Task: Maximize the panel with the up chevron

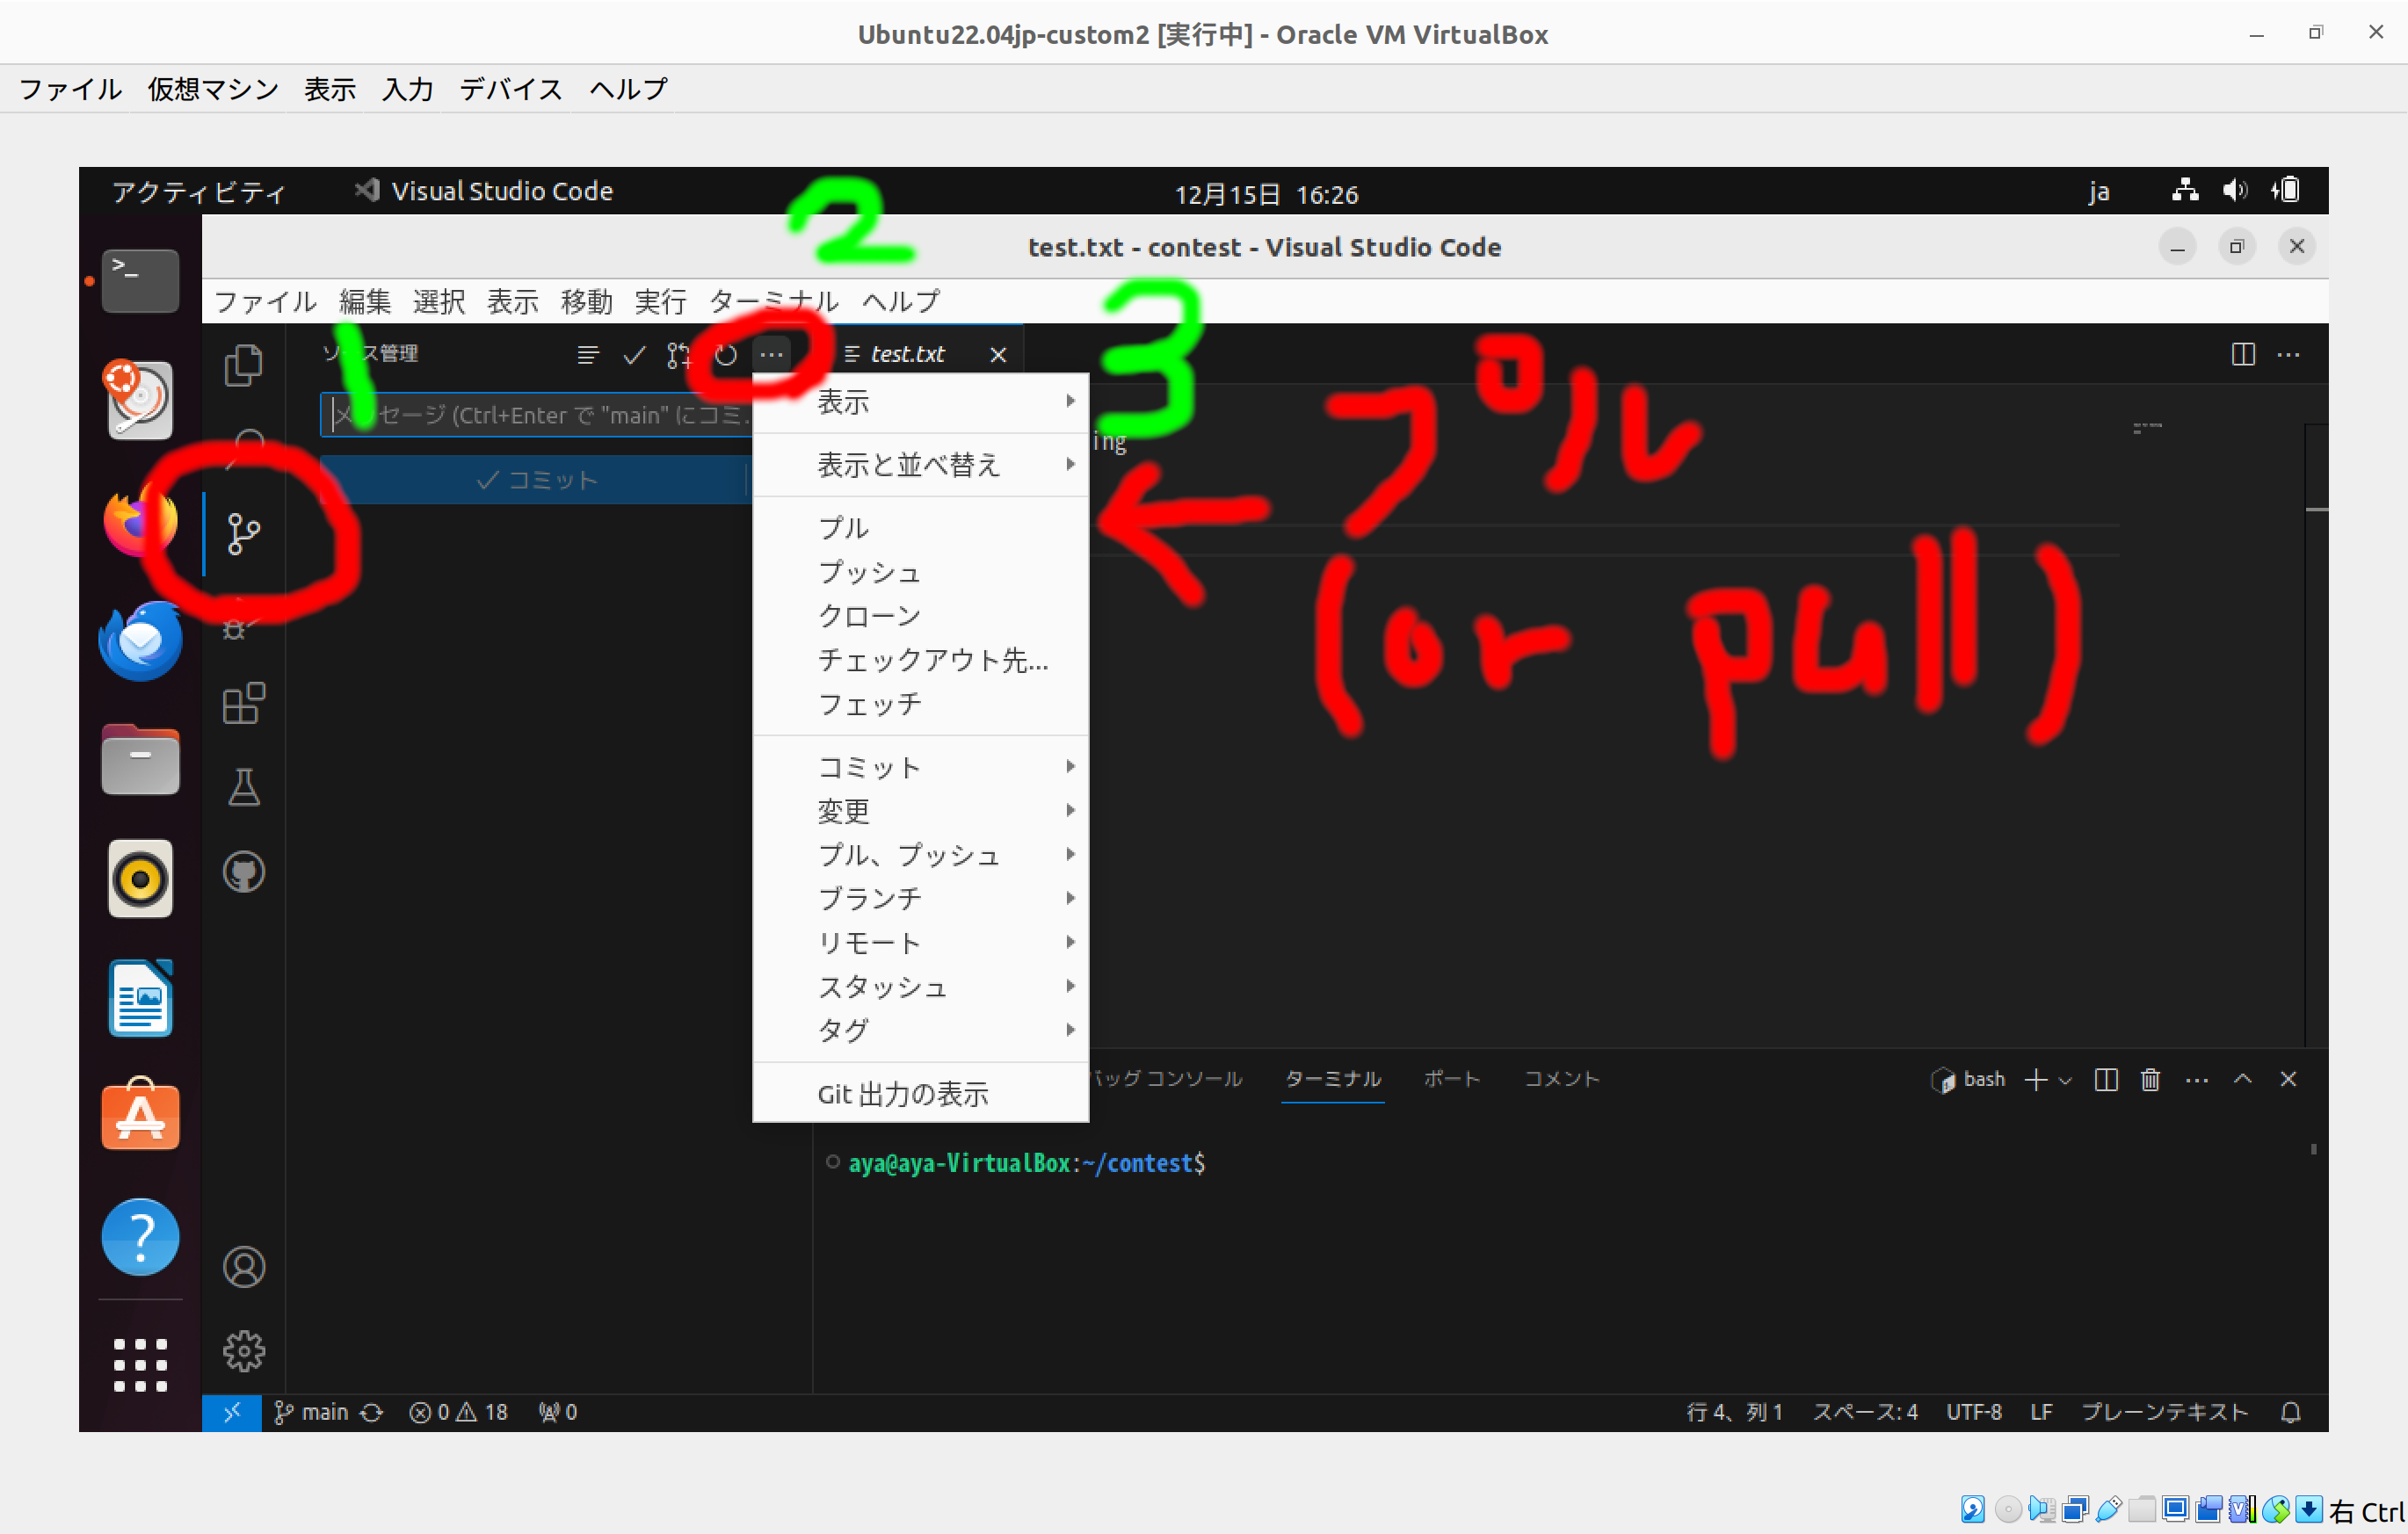Action: [x=2243, y=1079]
